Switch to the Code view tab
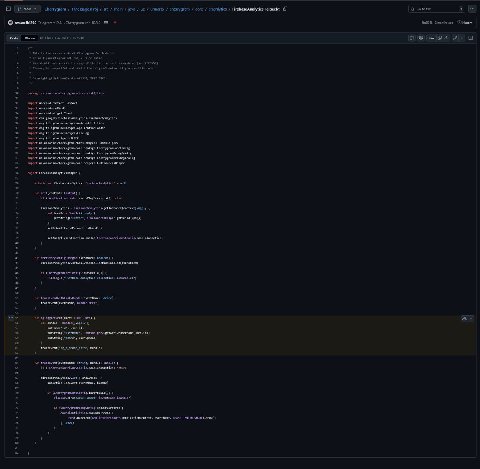Image resolution: width=480 pixels, height=469 pixels. (14, 38)
